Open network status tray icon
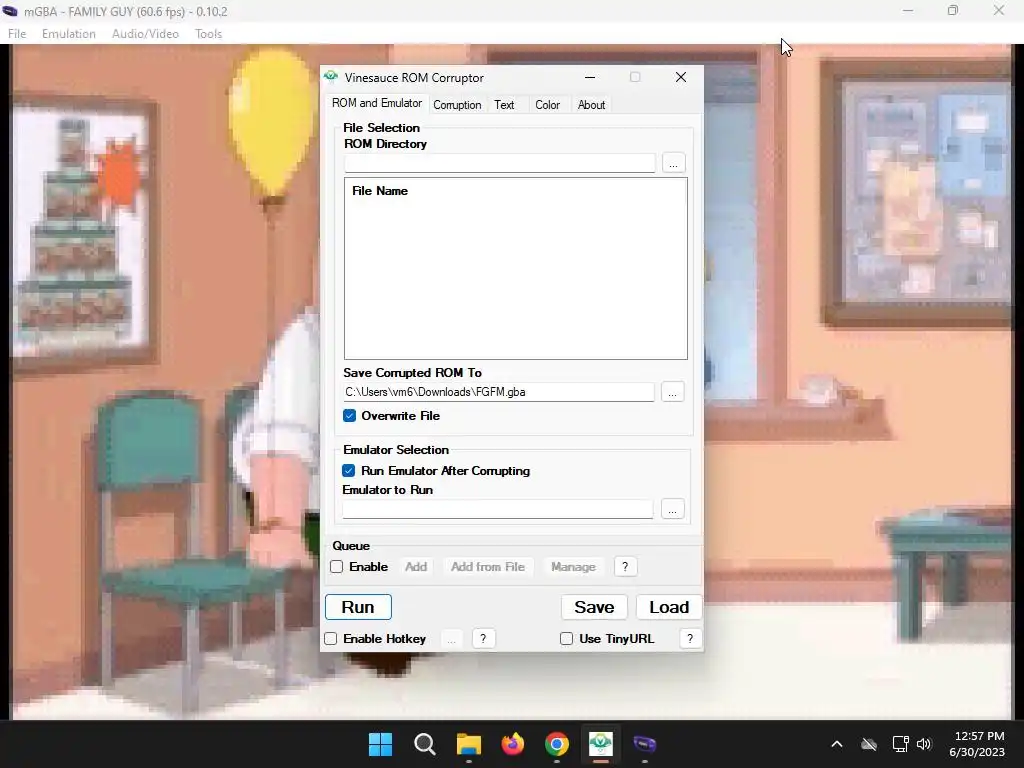 pos(900,744)
